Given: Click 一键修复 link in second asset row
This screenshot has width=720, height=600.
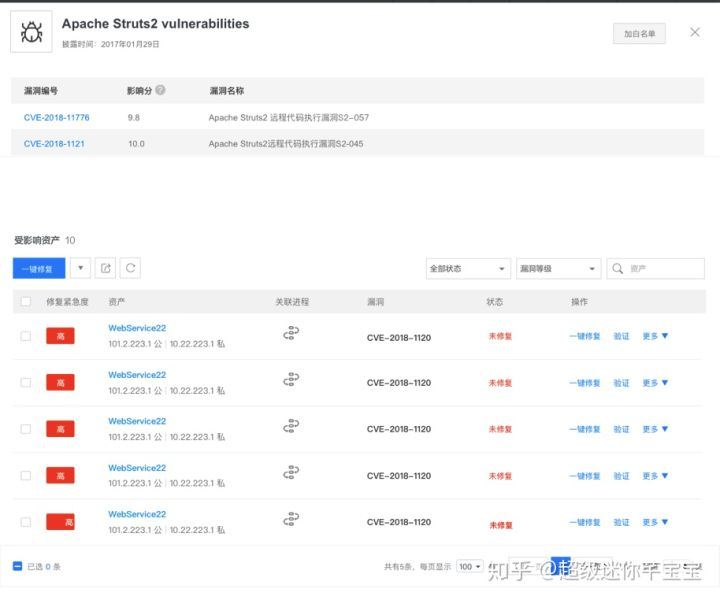Looking at the screenshot, I should (585, 383).
